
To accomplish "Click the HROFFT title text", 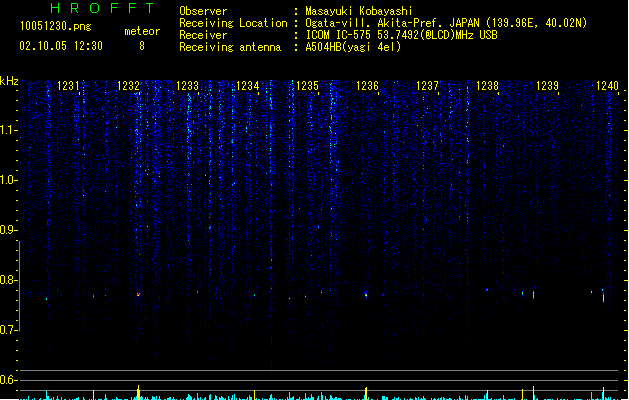I will [x=102, y=8].
